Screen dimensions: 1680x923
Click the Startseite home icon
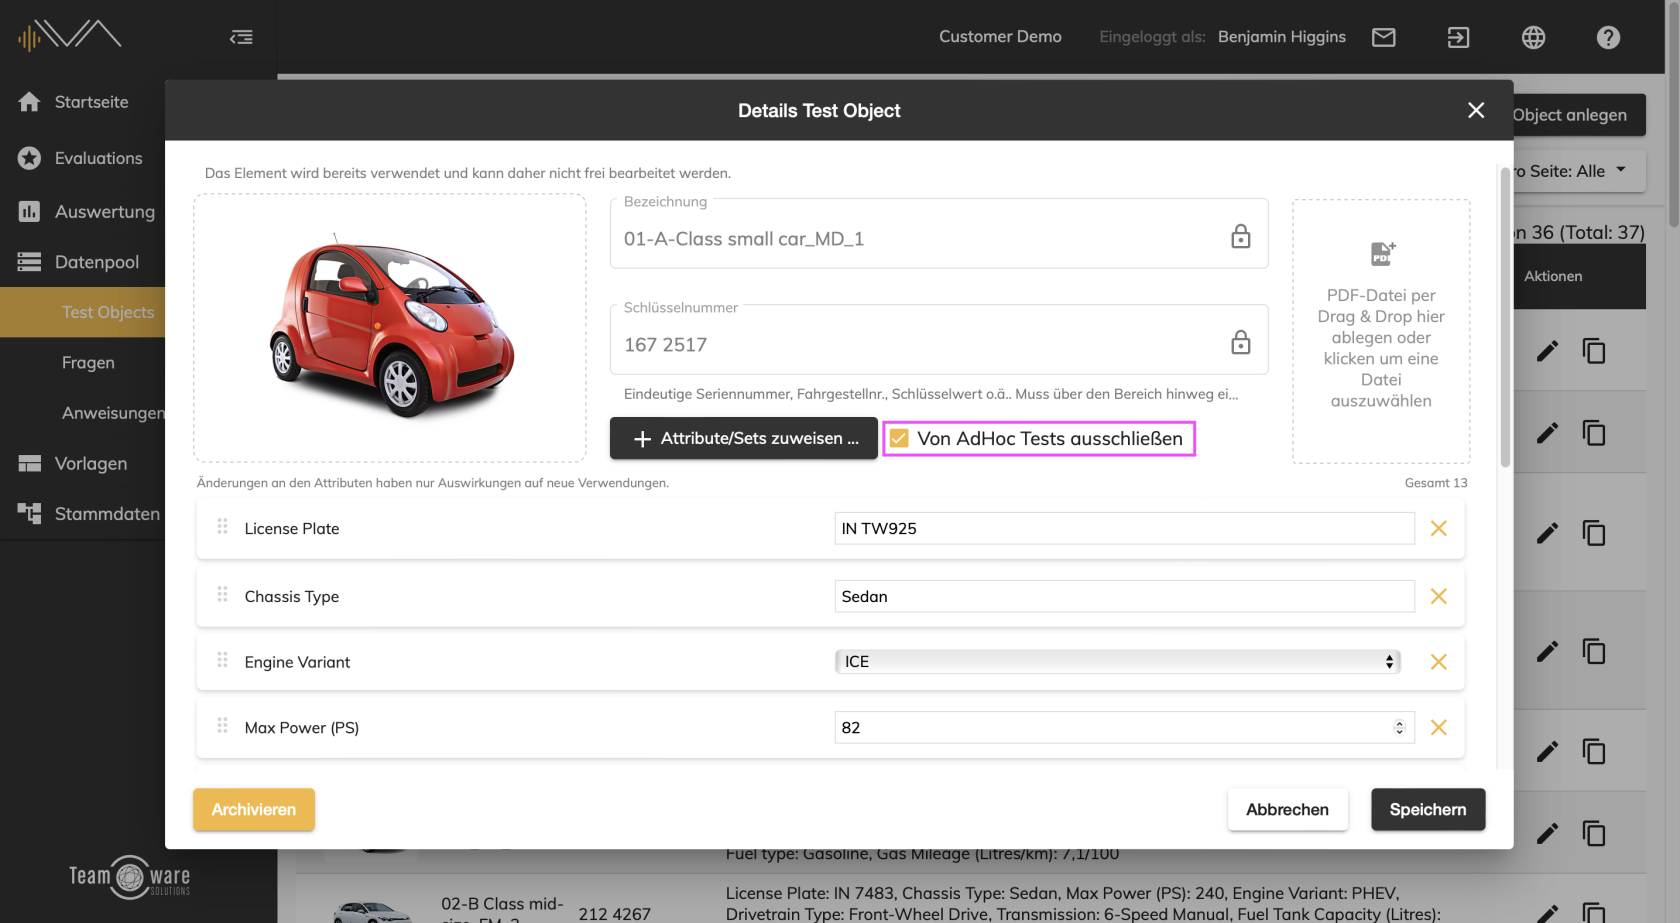click(x=29, y=102)
